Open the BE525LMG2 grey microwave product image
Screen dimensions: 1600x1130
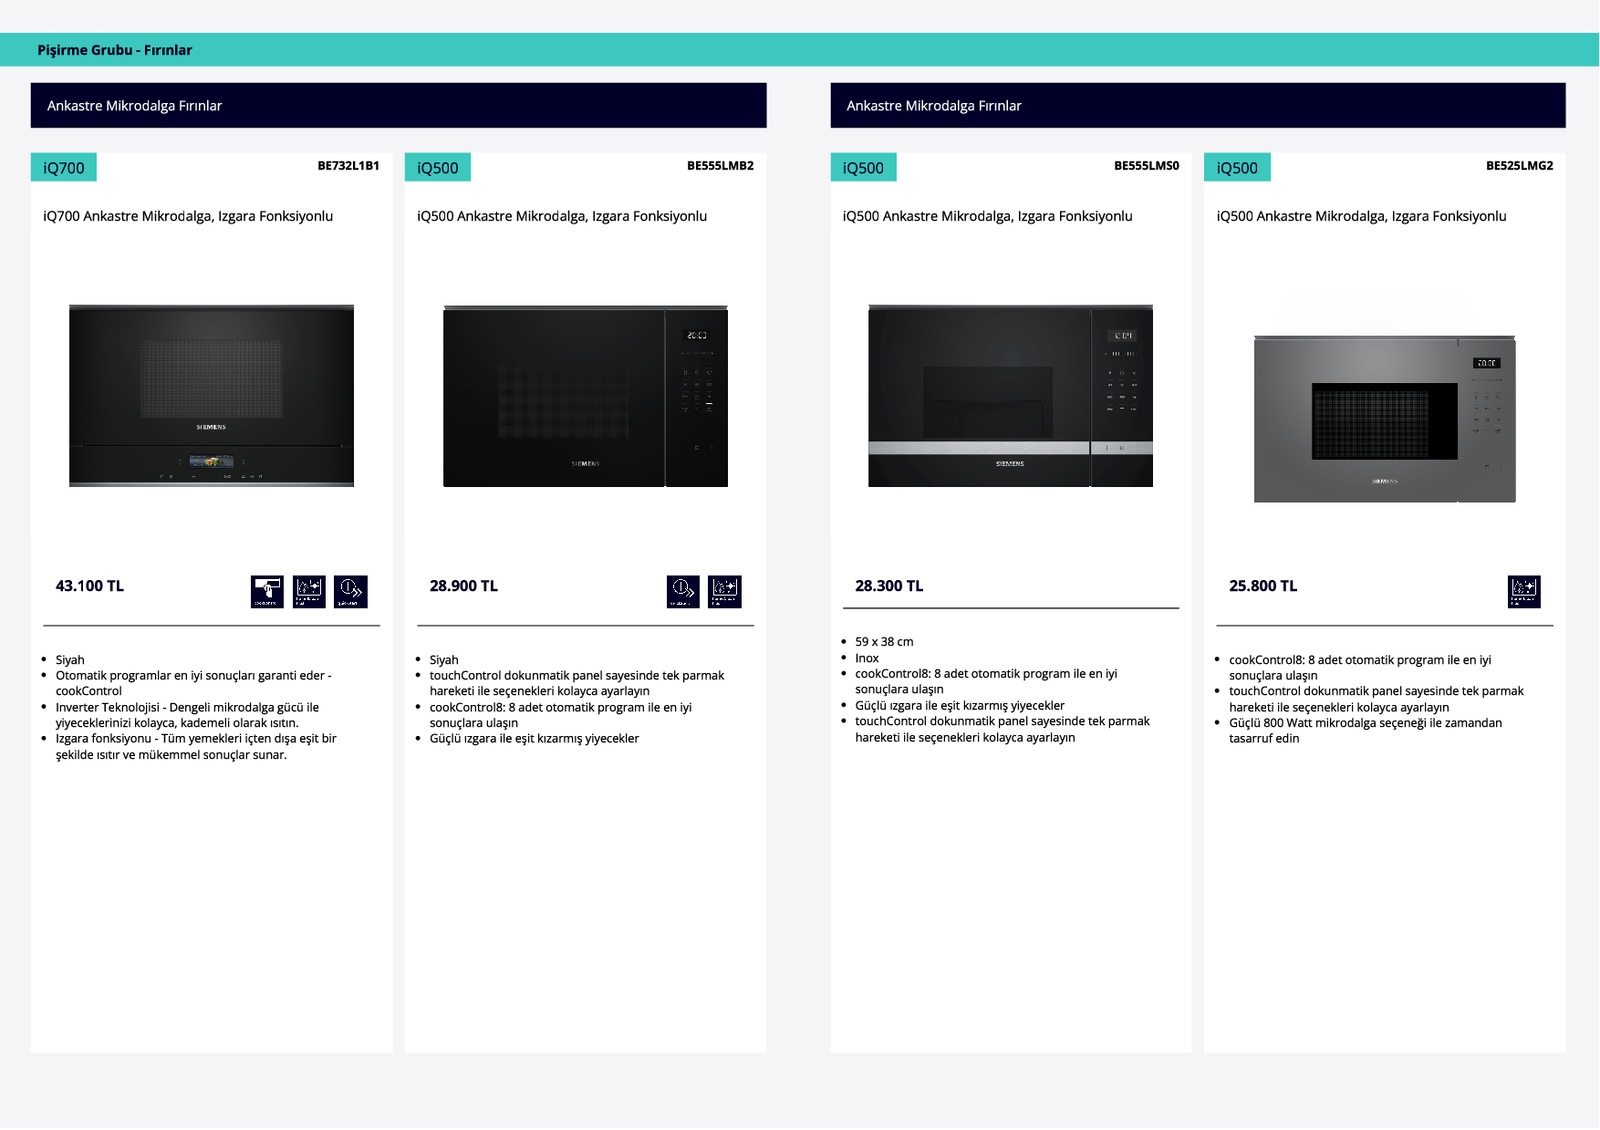[x=1385, y=419]
